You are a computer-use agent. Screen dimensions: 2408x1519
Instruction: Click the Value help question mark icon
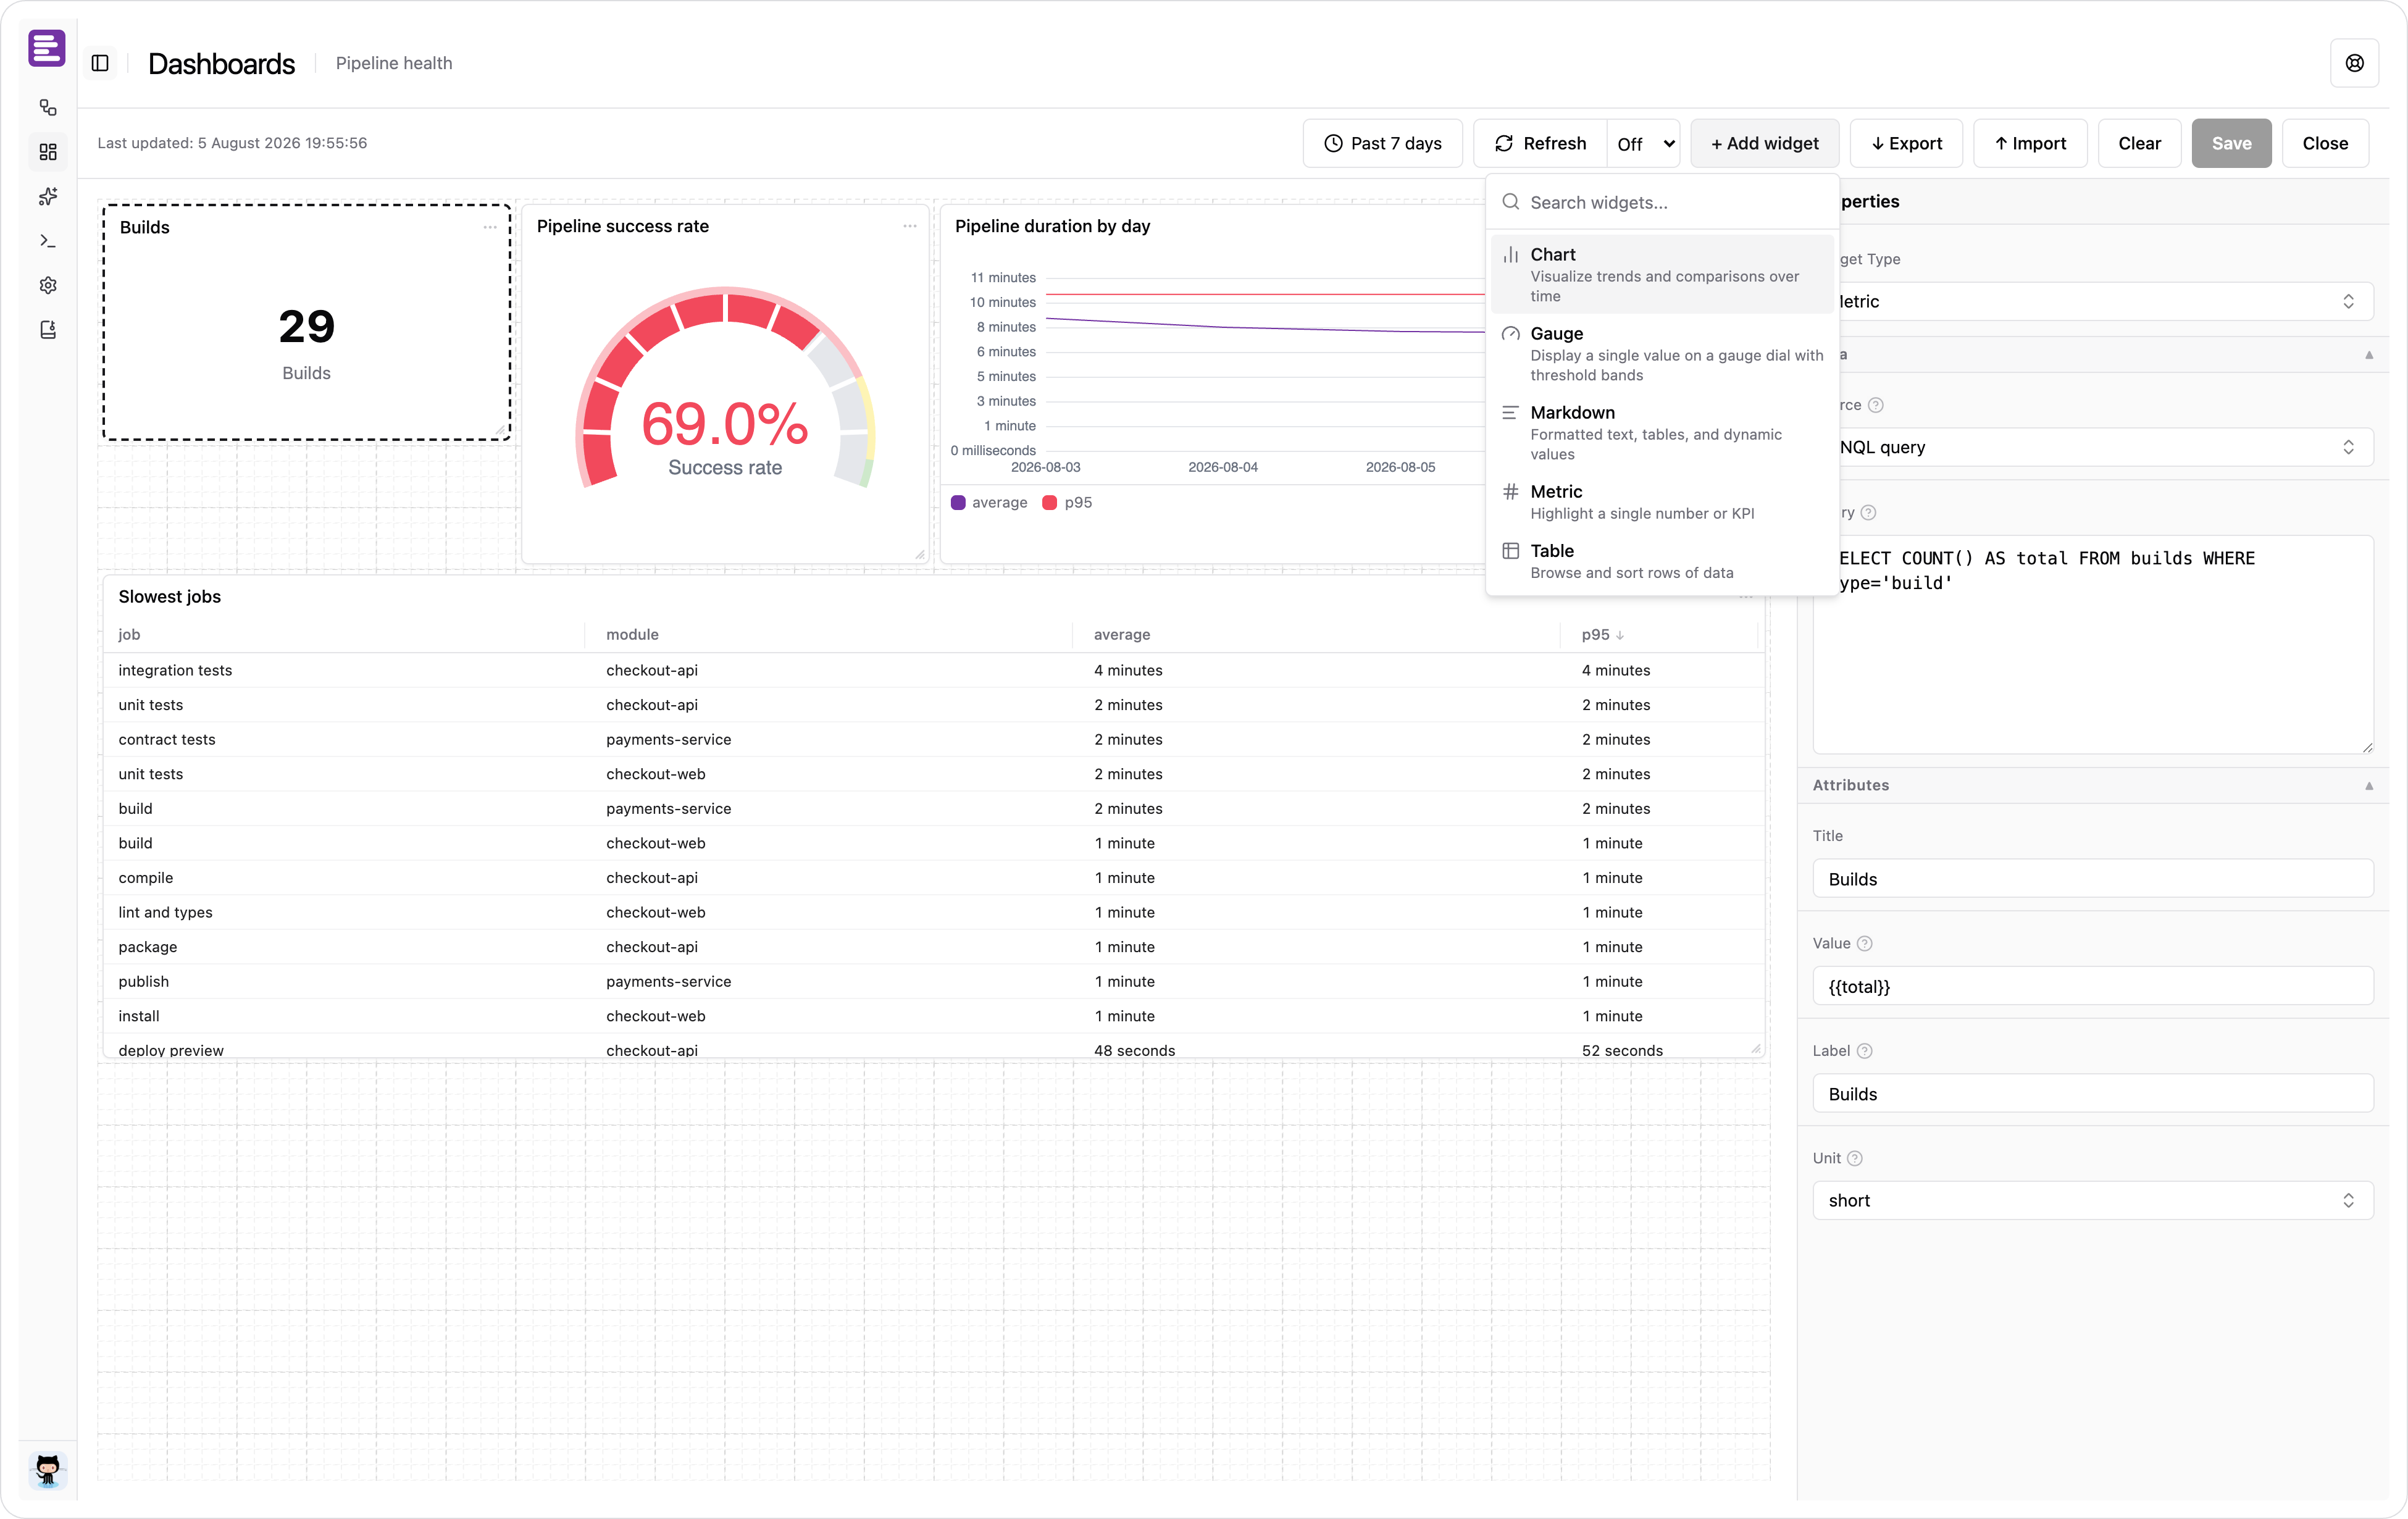1864,943
